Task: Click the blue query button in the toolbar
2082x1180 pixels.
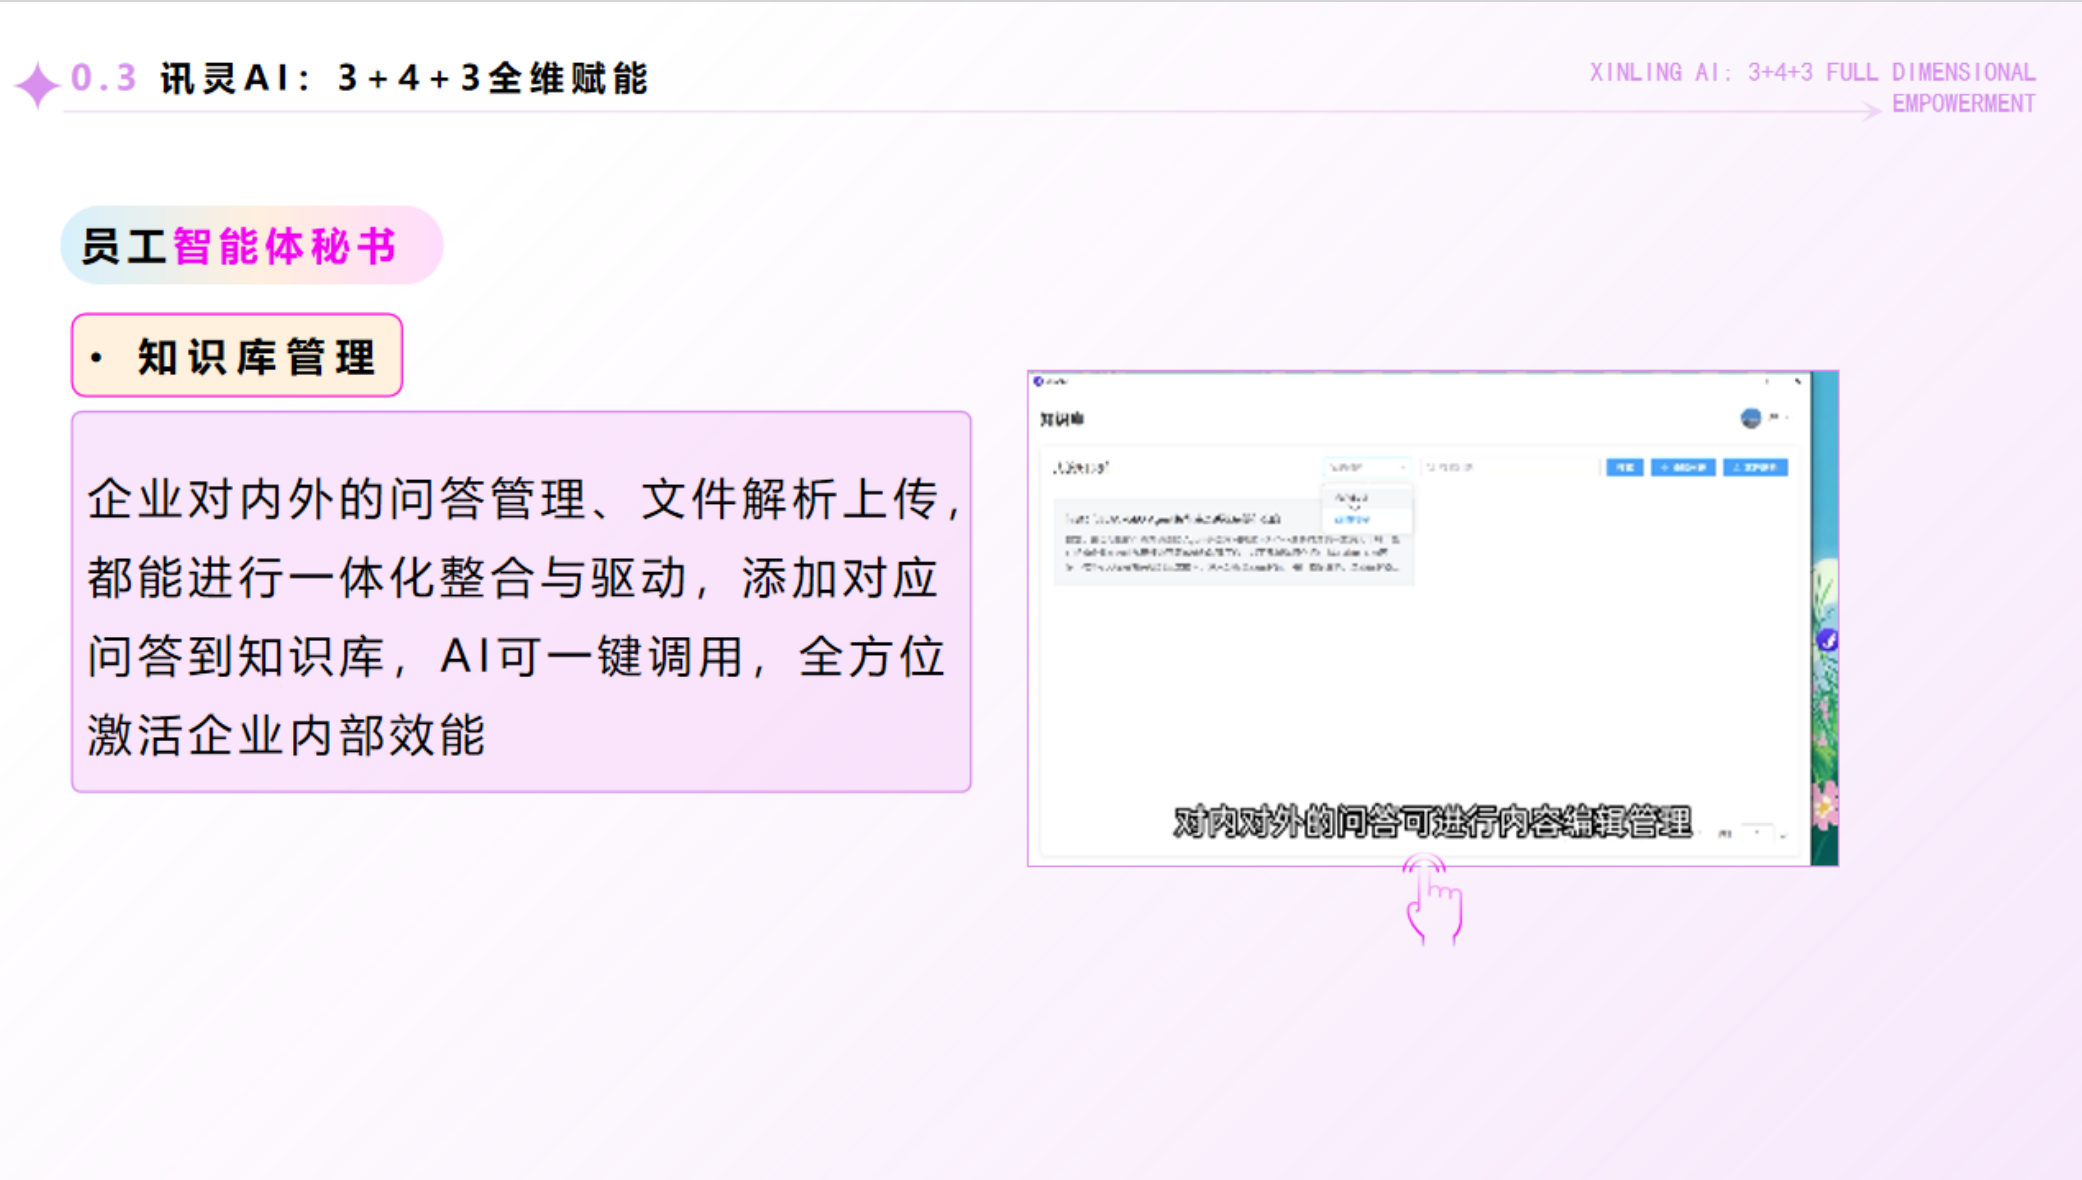Action: point(1625,468)
